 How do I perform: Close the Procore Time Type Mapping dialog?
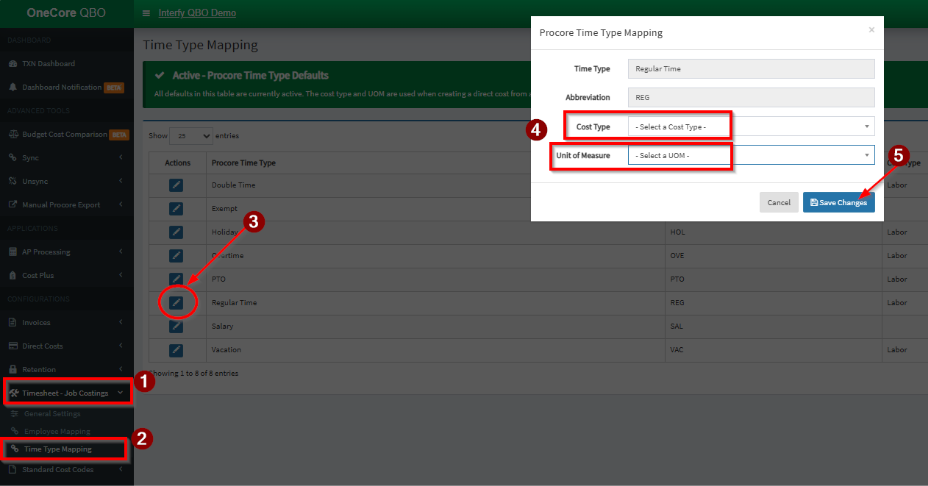point(871,30)
